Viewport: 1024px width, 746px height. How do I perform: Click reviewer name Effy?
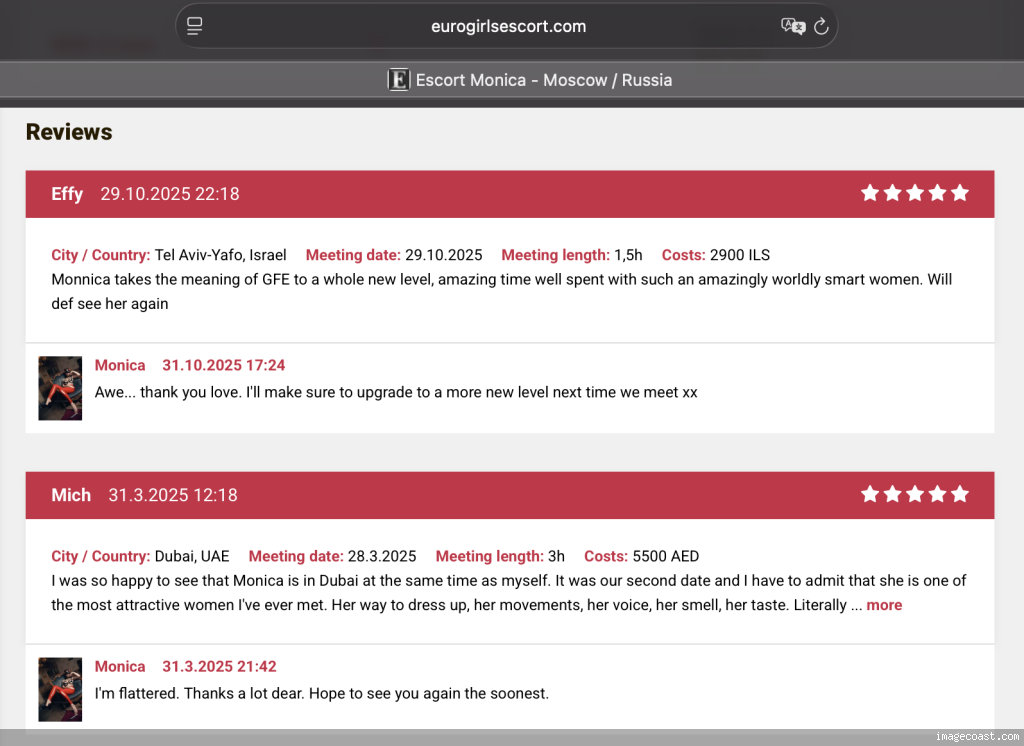point(67,194)
